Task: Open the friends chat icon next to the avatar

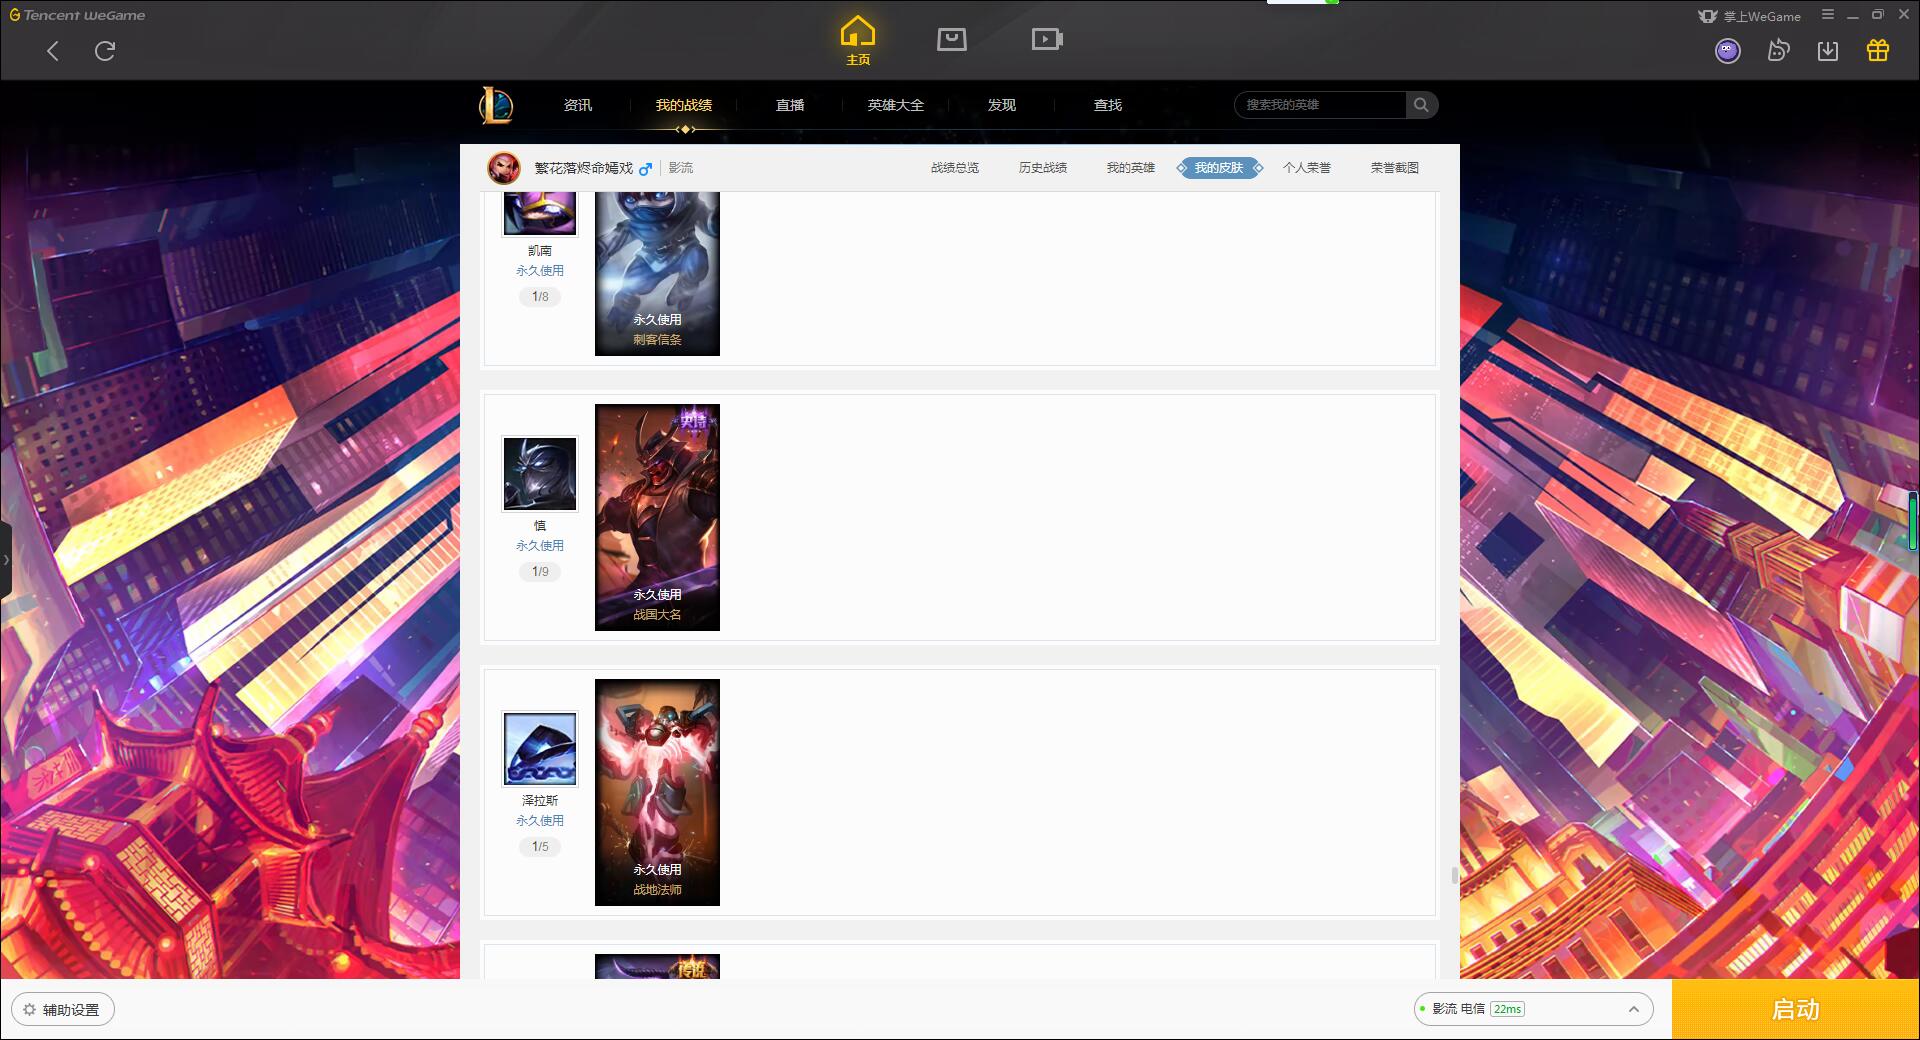Action: tap(1778, 51)
